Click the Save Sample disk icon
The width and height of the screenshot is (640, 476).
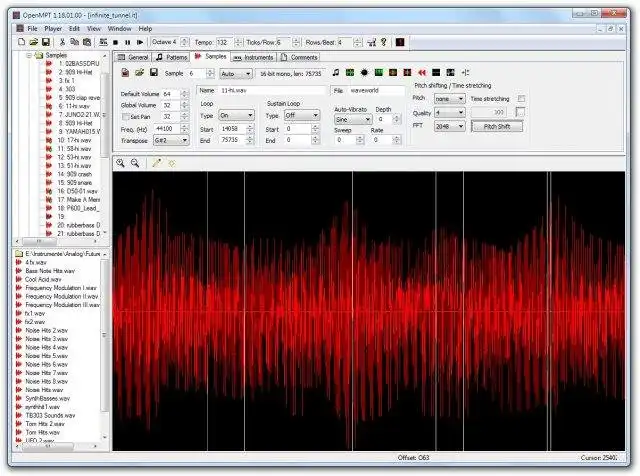(x=154, y=73)
